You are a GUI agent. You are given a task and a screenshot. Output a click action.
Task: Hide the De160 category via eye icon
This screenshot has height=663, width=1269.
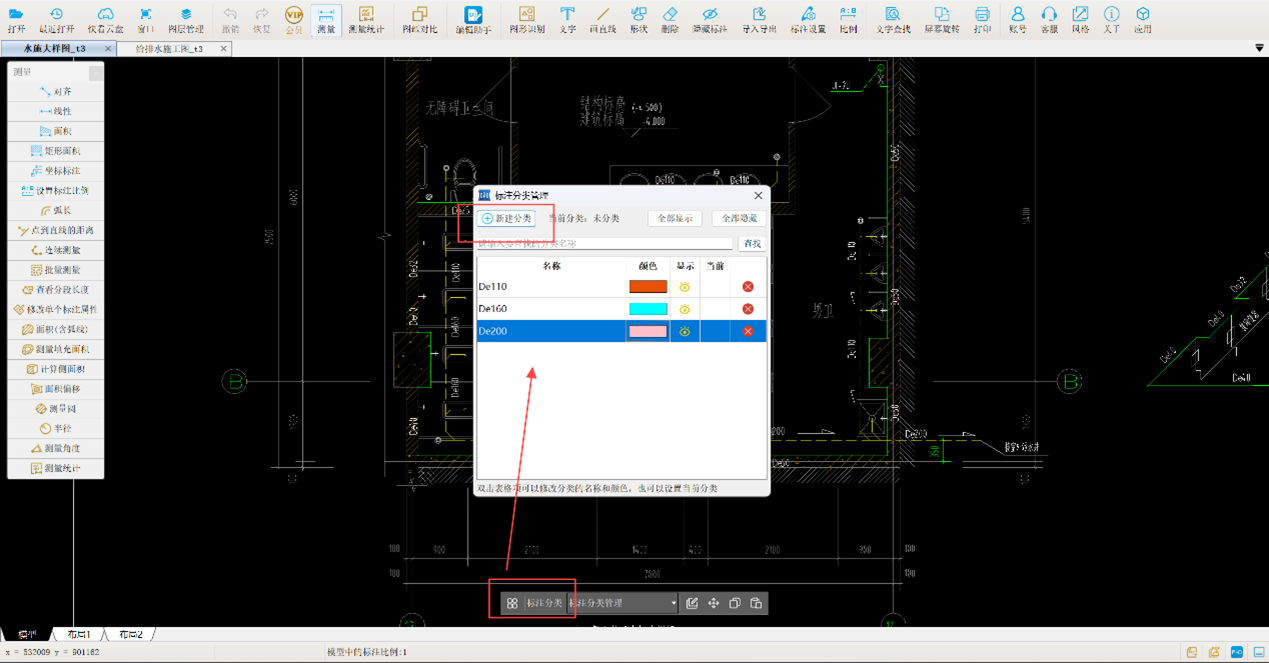684,309
